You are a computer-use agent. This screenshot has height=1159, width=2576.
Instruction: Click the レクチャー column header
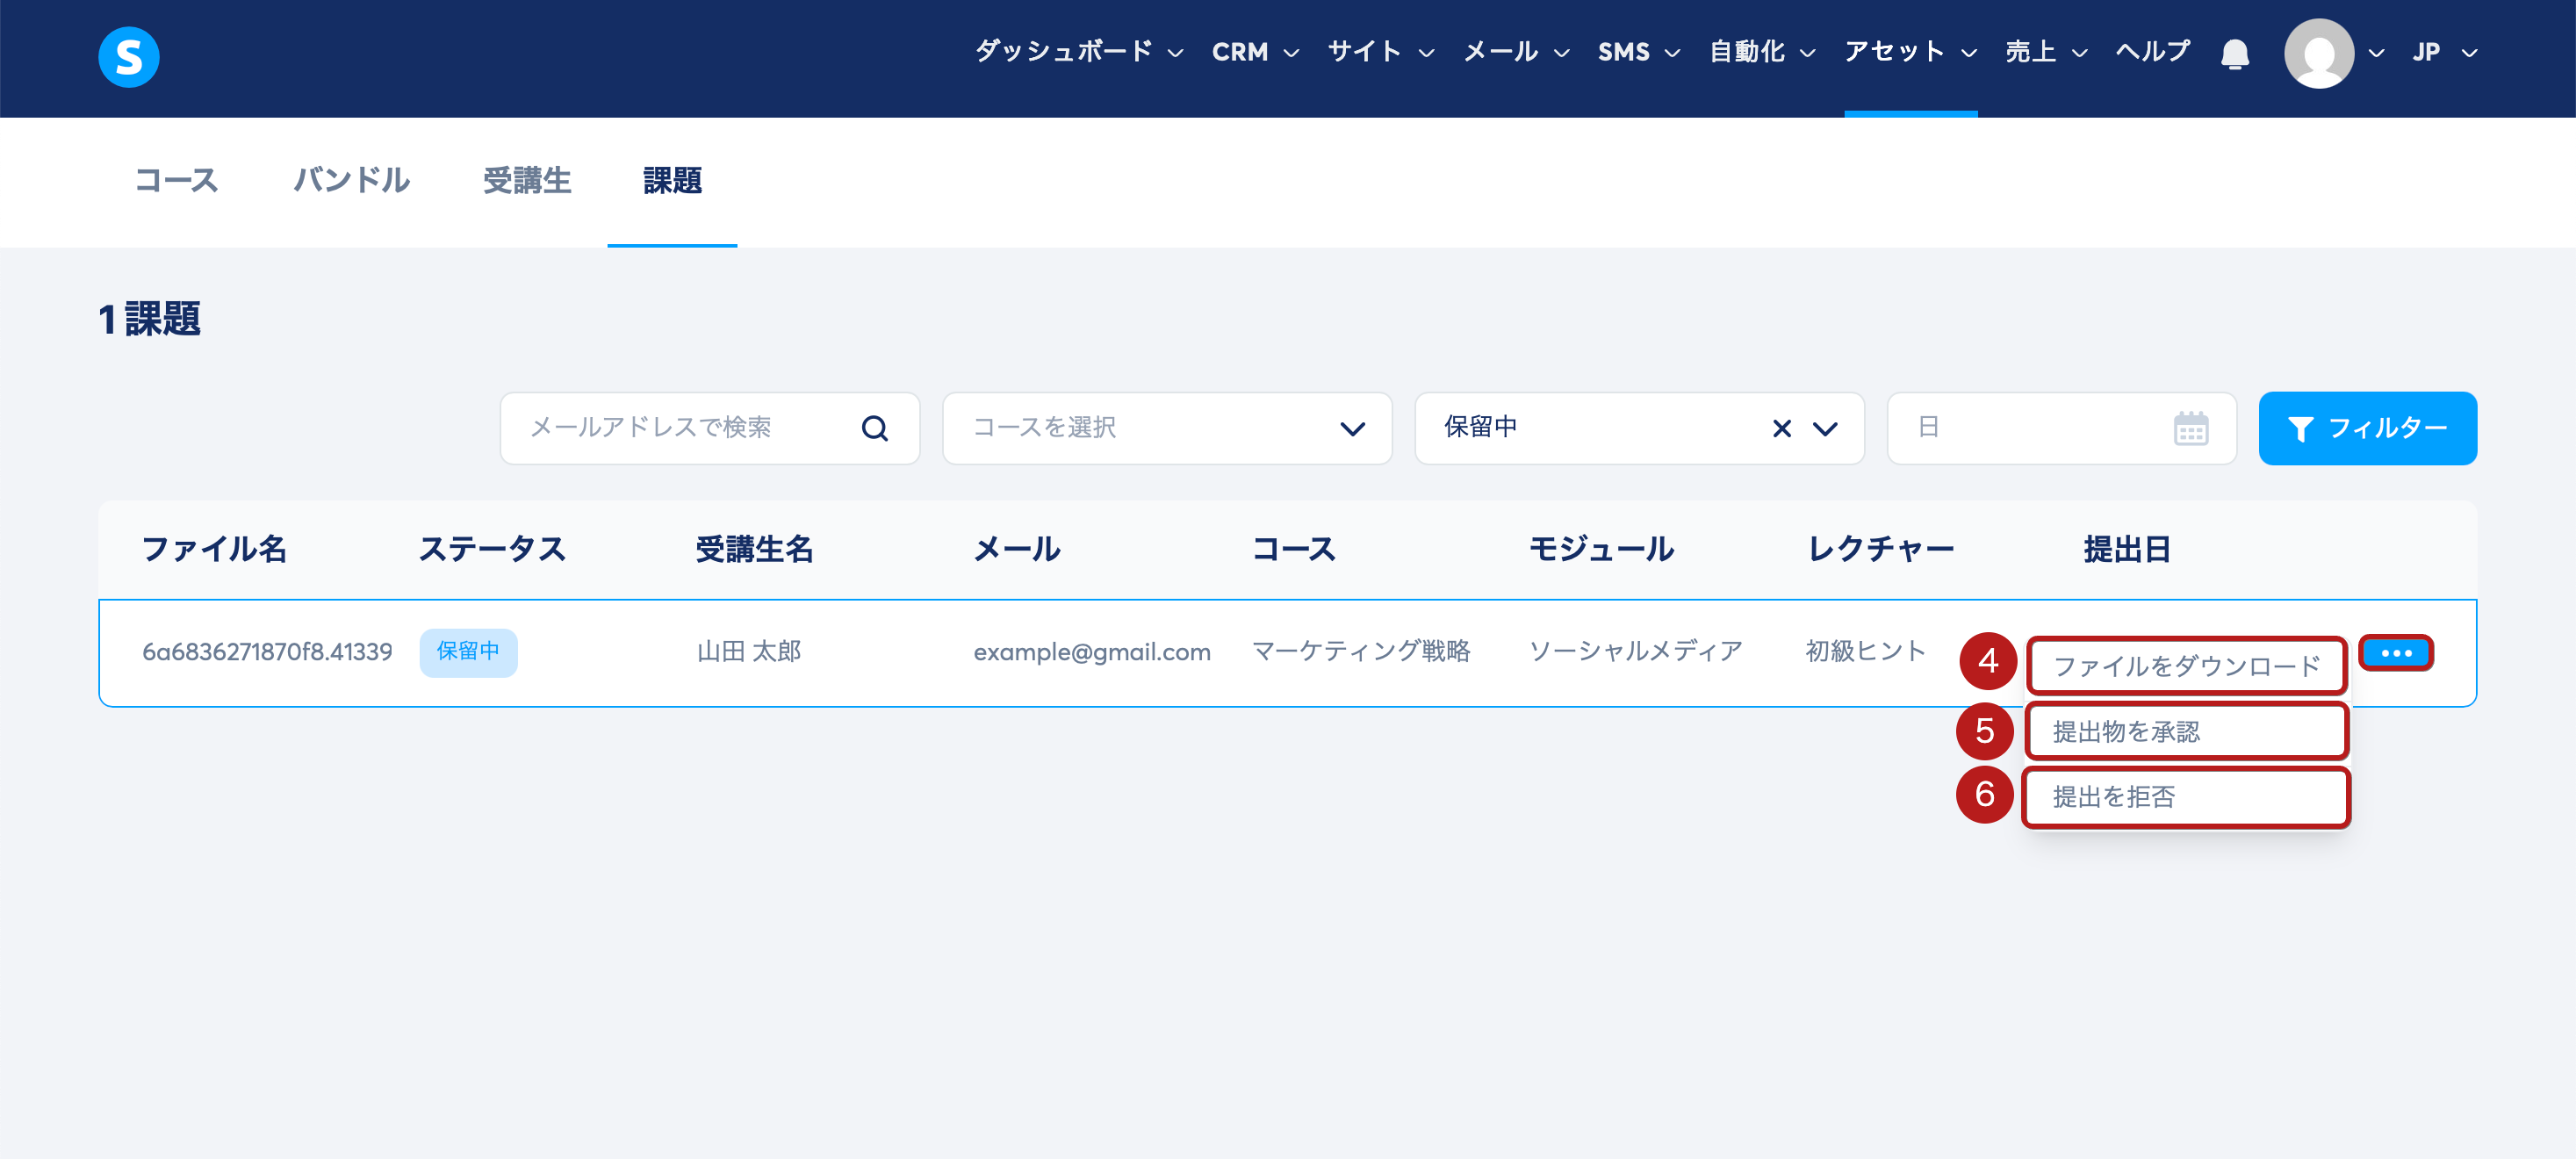(1880, 549)
